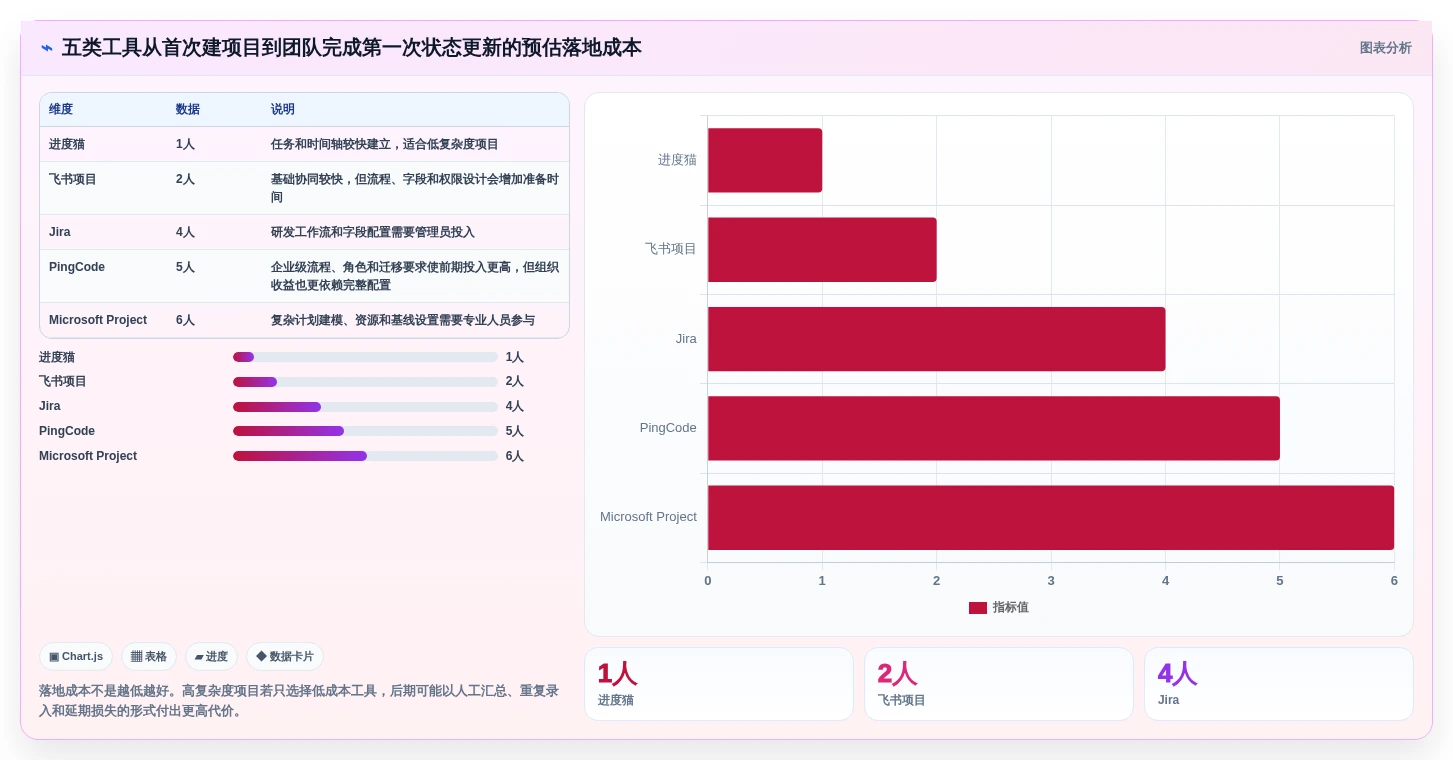Screen dimensions: 1453x760
Task: Open the 4人 Jira data card
Action: click(1279, 684)
